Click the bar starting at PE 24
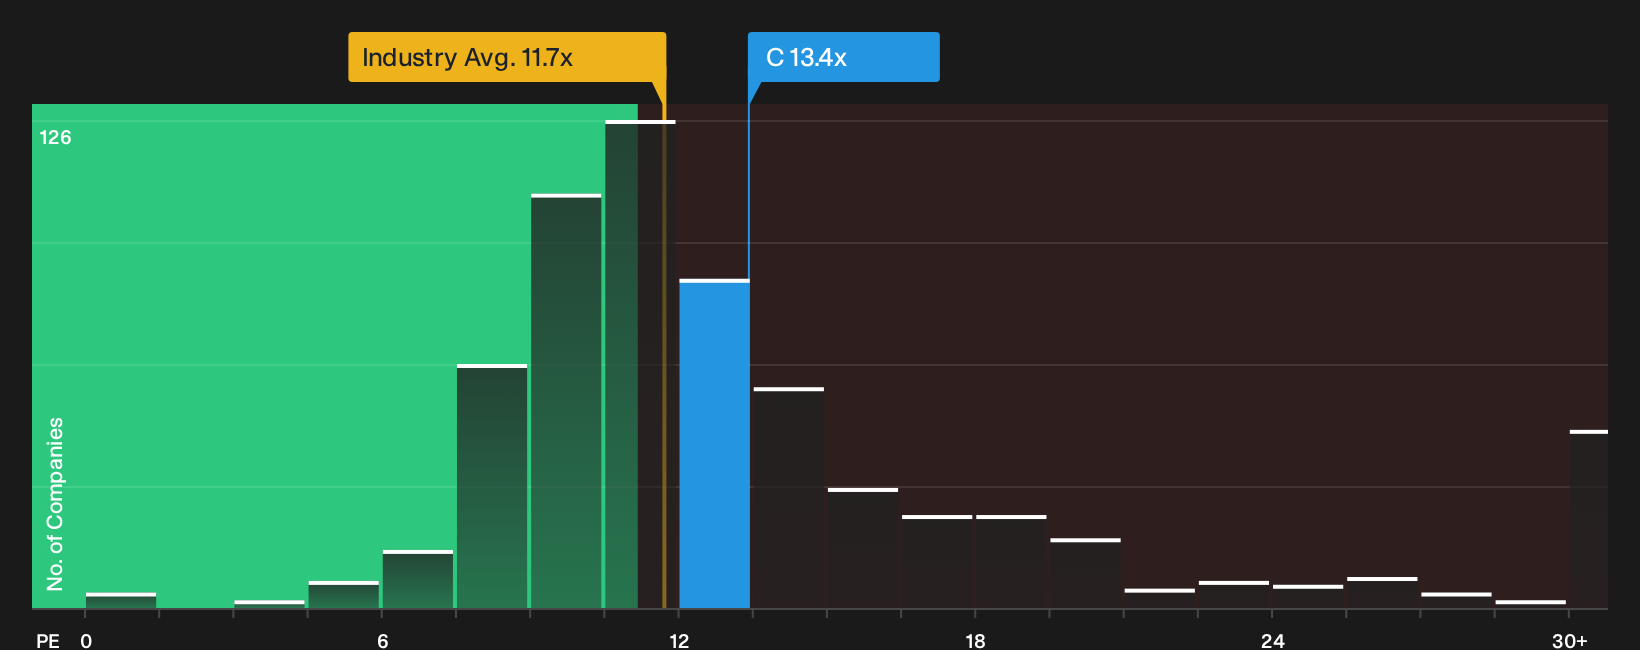 click(x=1308, y=597)
